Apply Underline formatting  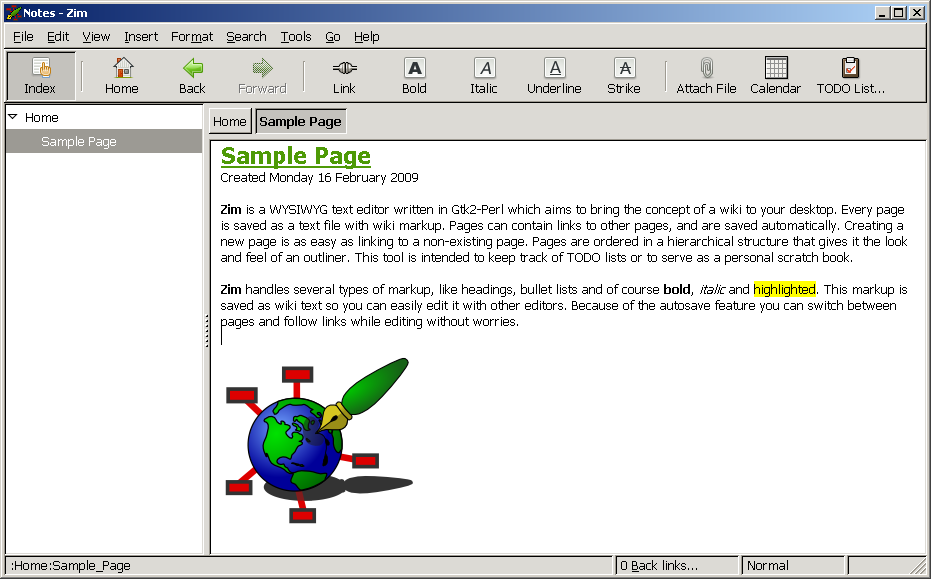coord(554,76)
